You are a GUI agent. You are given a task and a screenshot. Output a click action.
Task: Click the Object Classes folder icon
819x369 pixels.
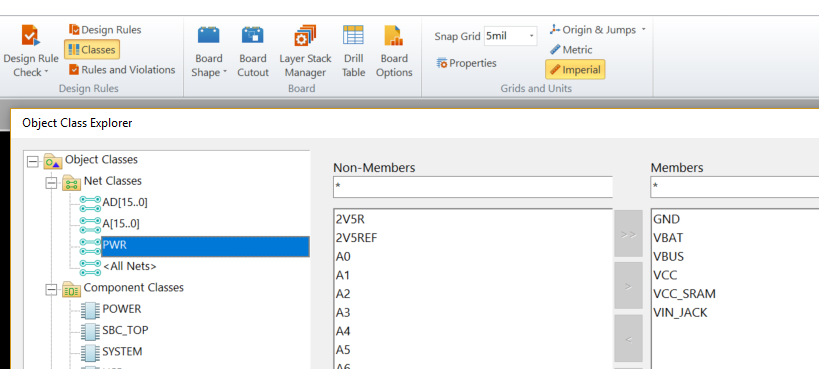coord(53,162)
